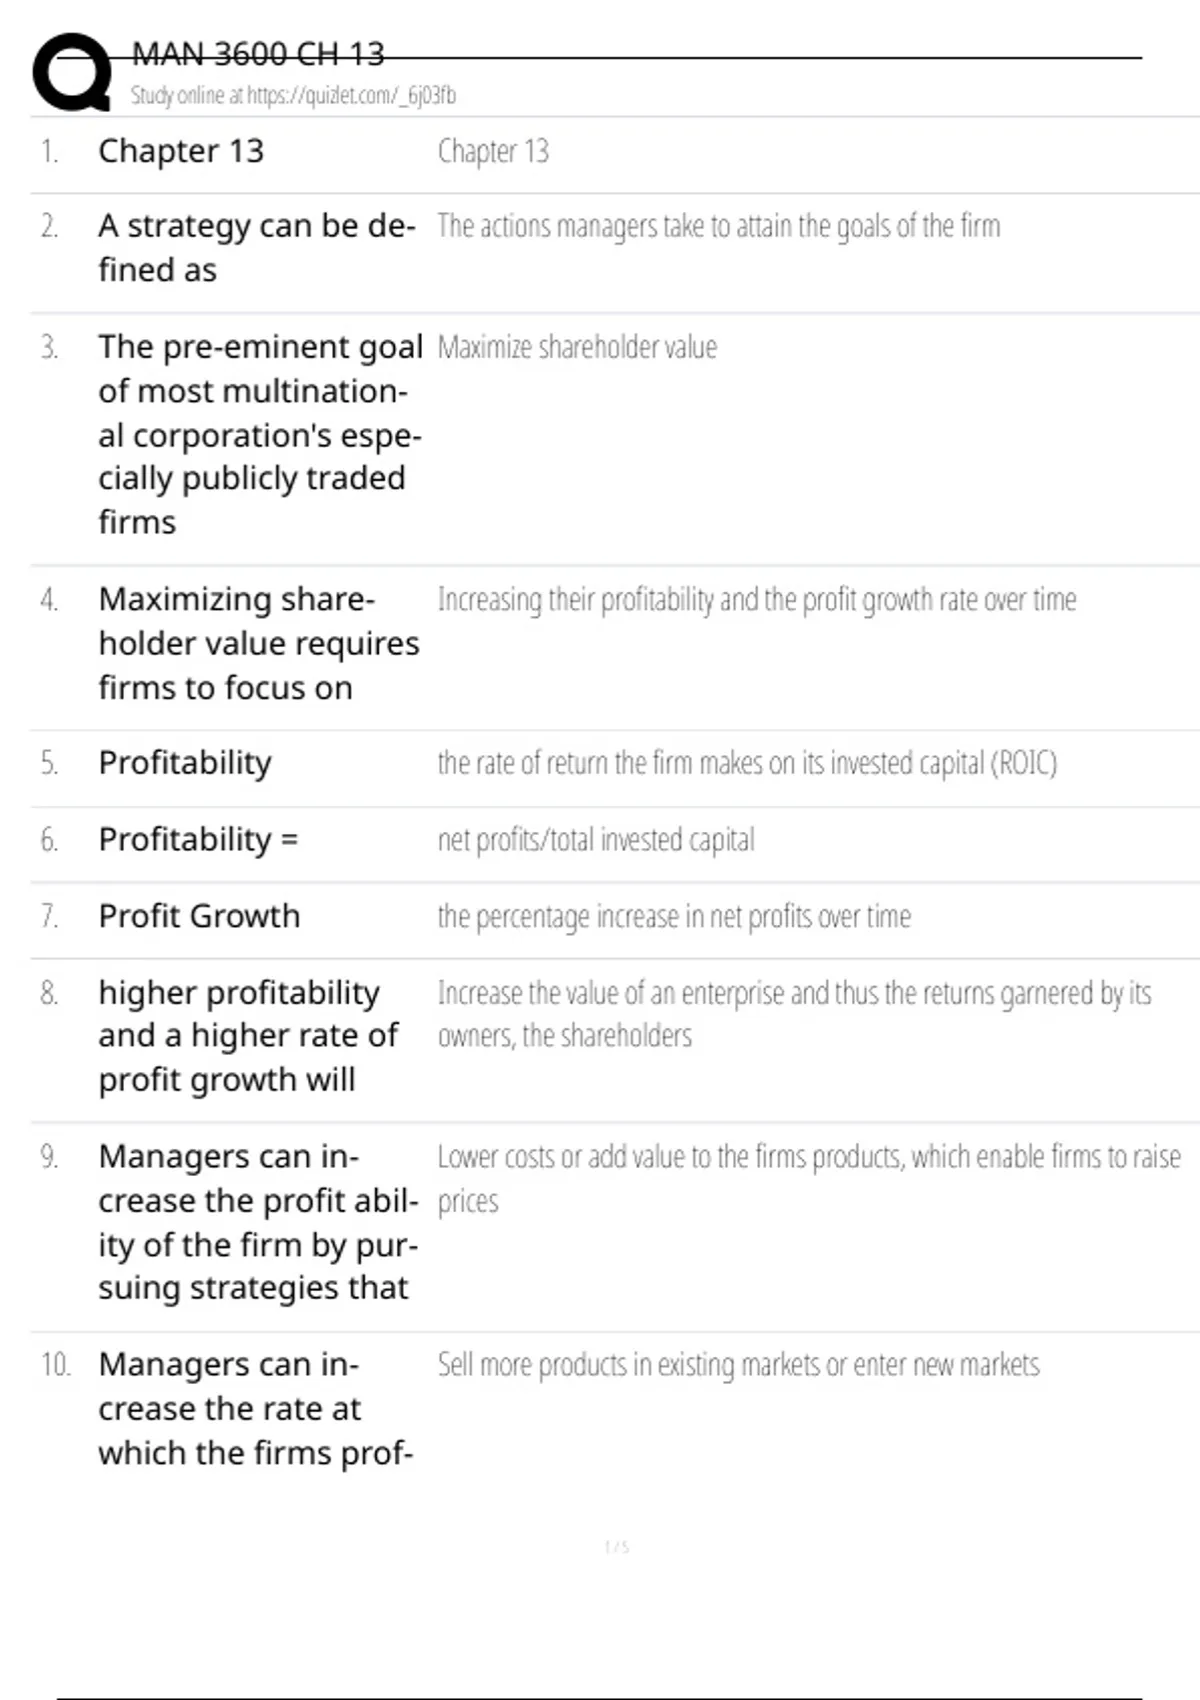Click definition 'percentage increase in net profits'

(x=674, y=916)
